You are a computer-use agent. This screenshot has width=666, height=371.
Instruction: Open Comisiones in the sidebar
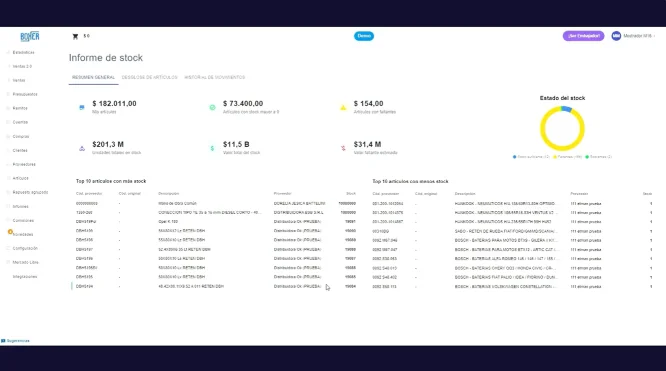[x=23, y=220]
